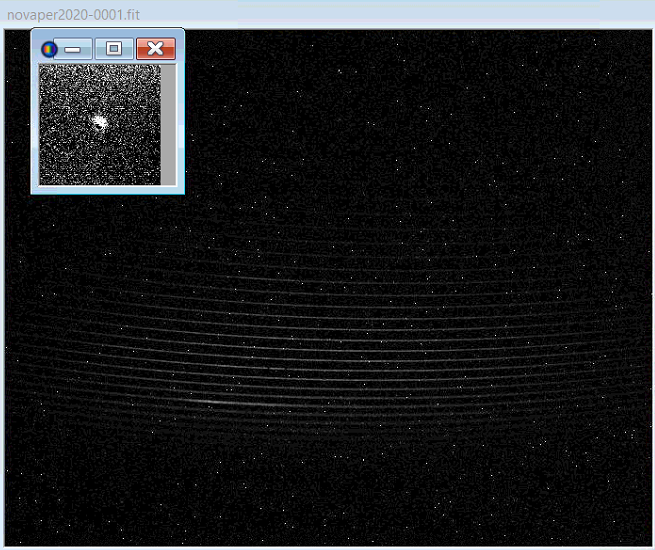
Task: Click the novaper2020-0001.fit title text
Action: (74, 15)
